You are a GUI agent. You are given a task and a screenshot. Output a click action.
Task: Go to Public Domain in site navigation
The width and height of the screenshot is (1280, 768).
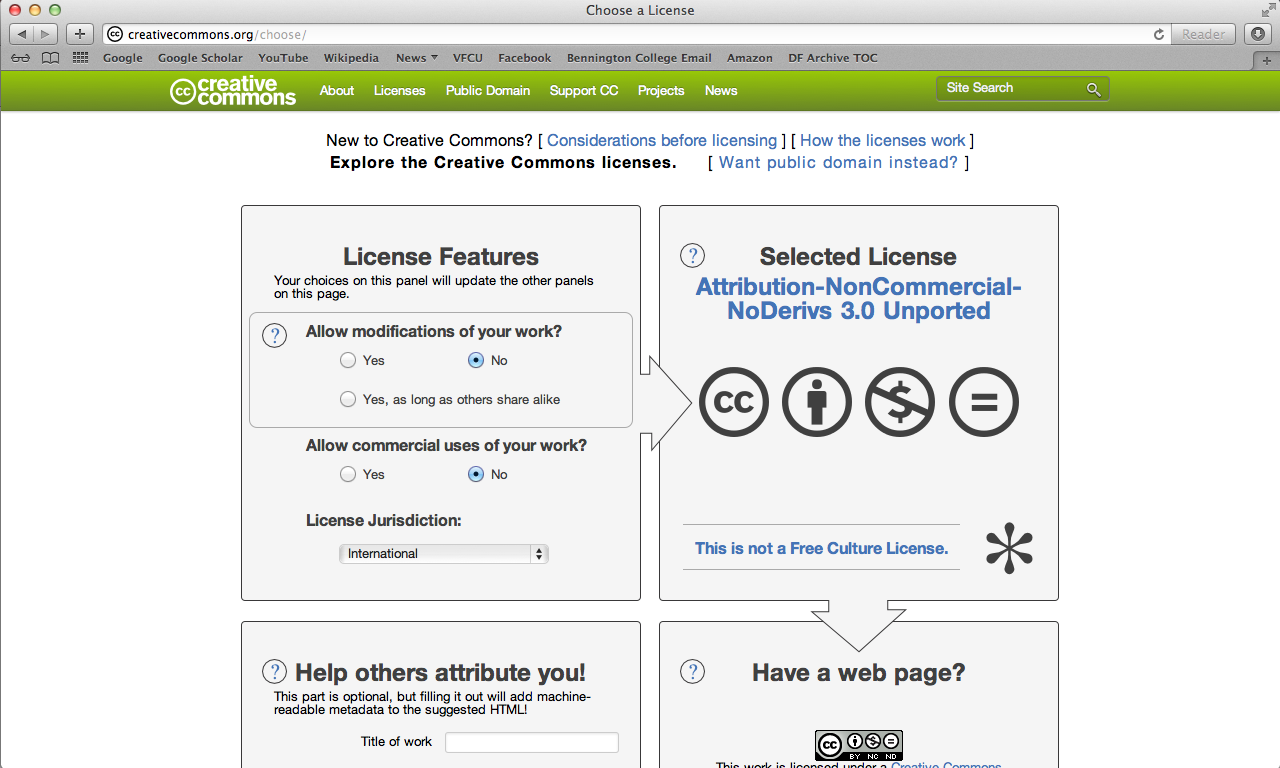(x=487, y=91)
